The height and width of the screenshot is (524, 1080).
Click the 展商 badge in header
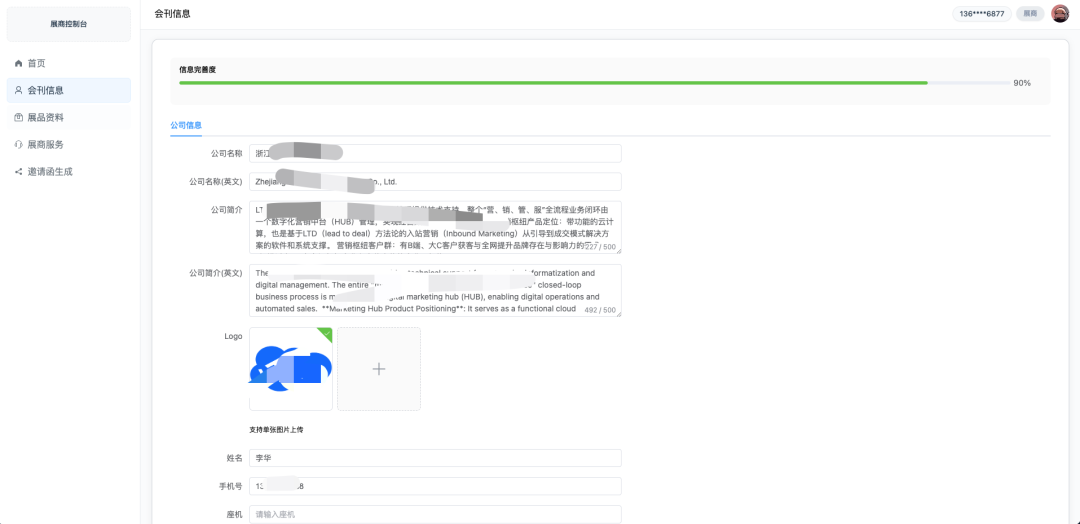[x=1030, y=14]
